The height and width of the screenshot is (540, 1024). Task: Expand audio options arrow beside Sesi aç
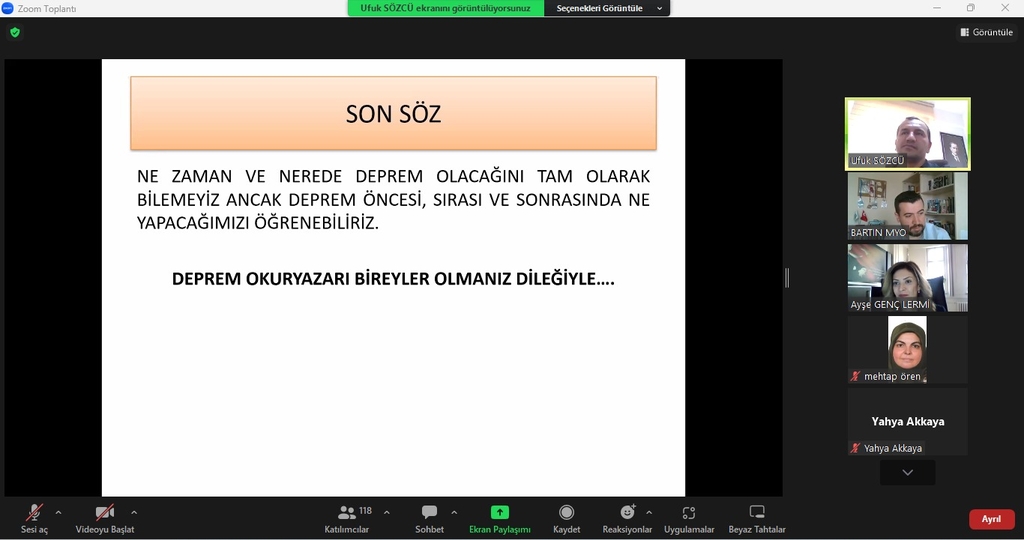point(58,513)
